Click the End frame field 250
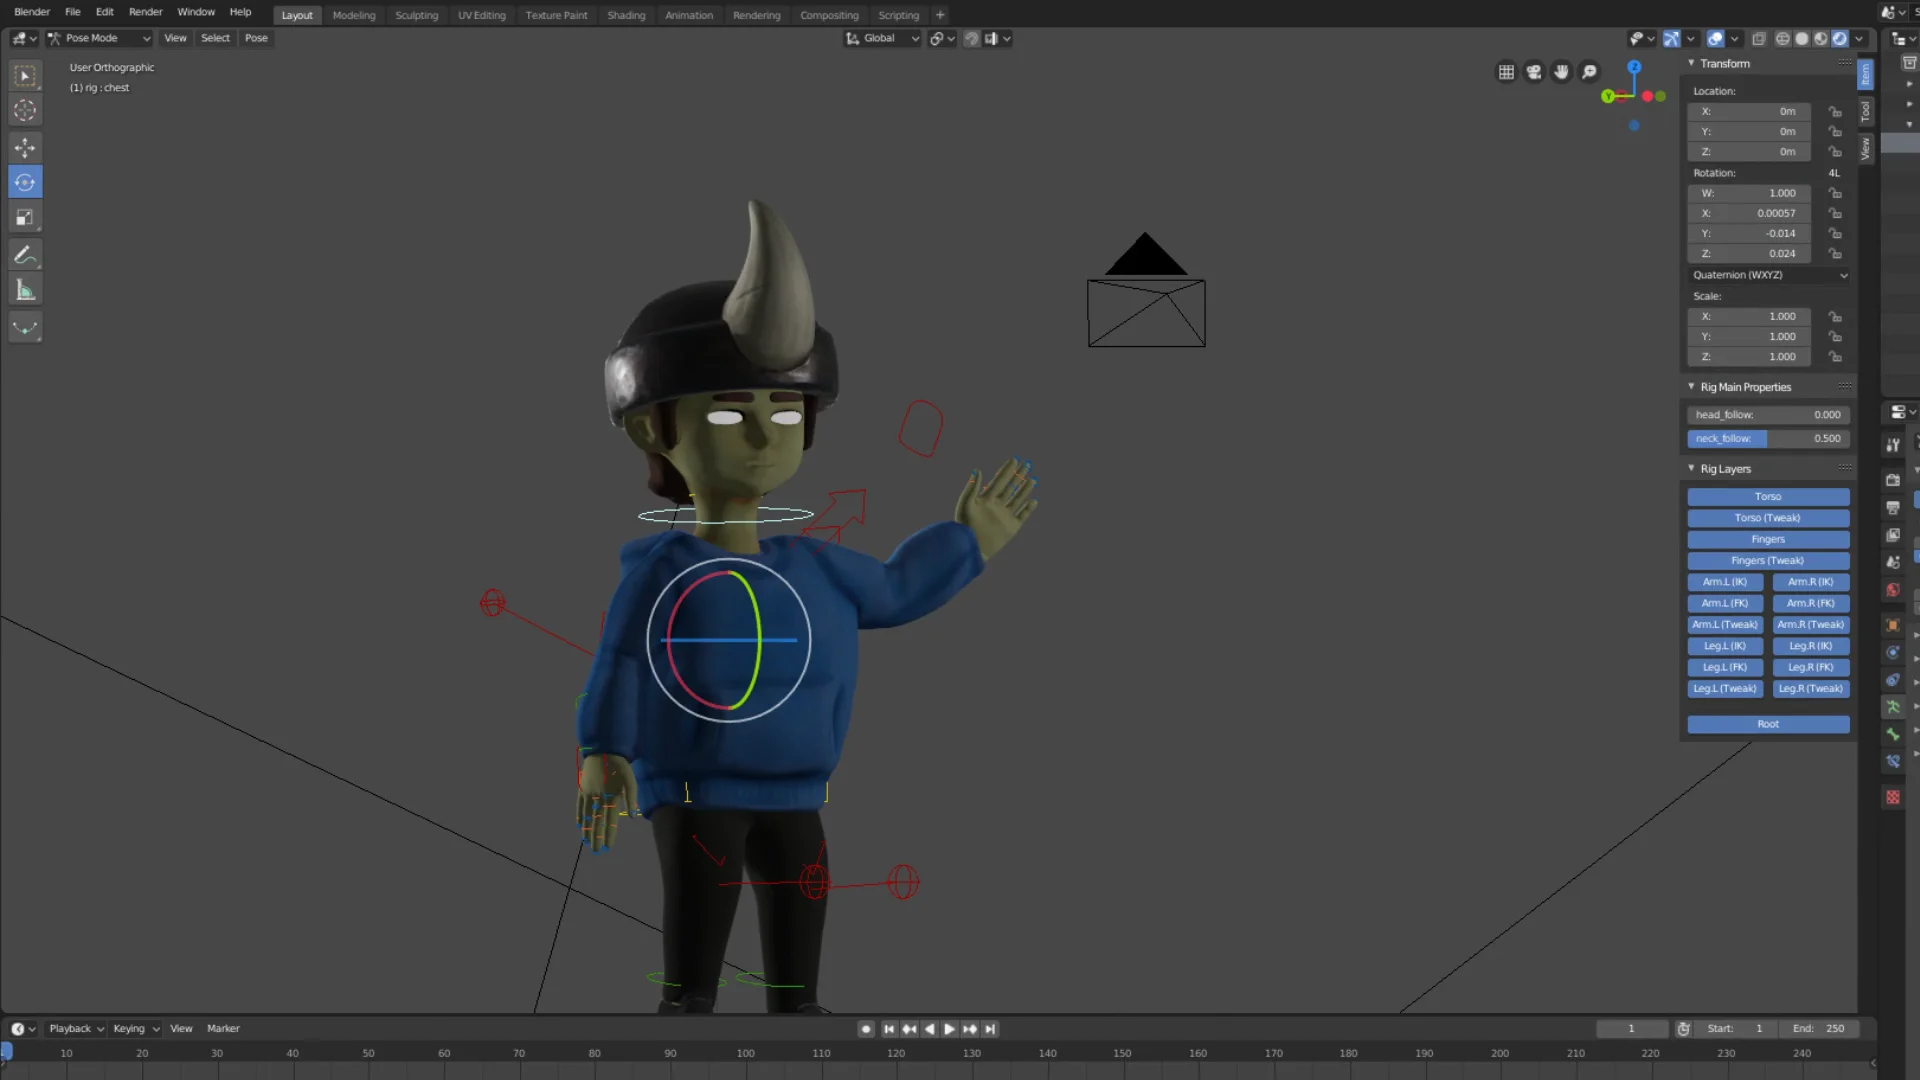 1818,1028
